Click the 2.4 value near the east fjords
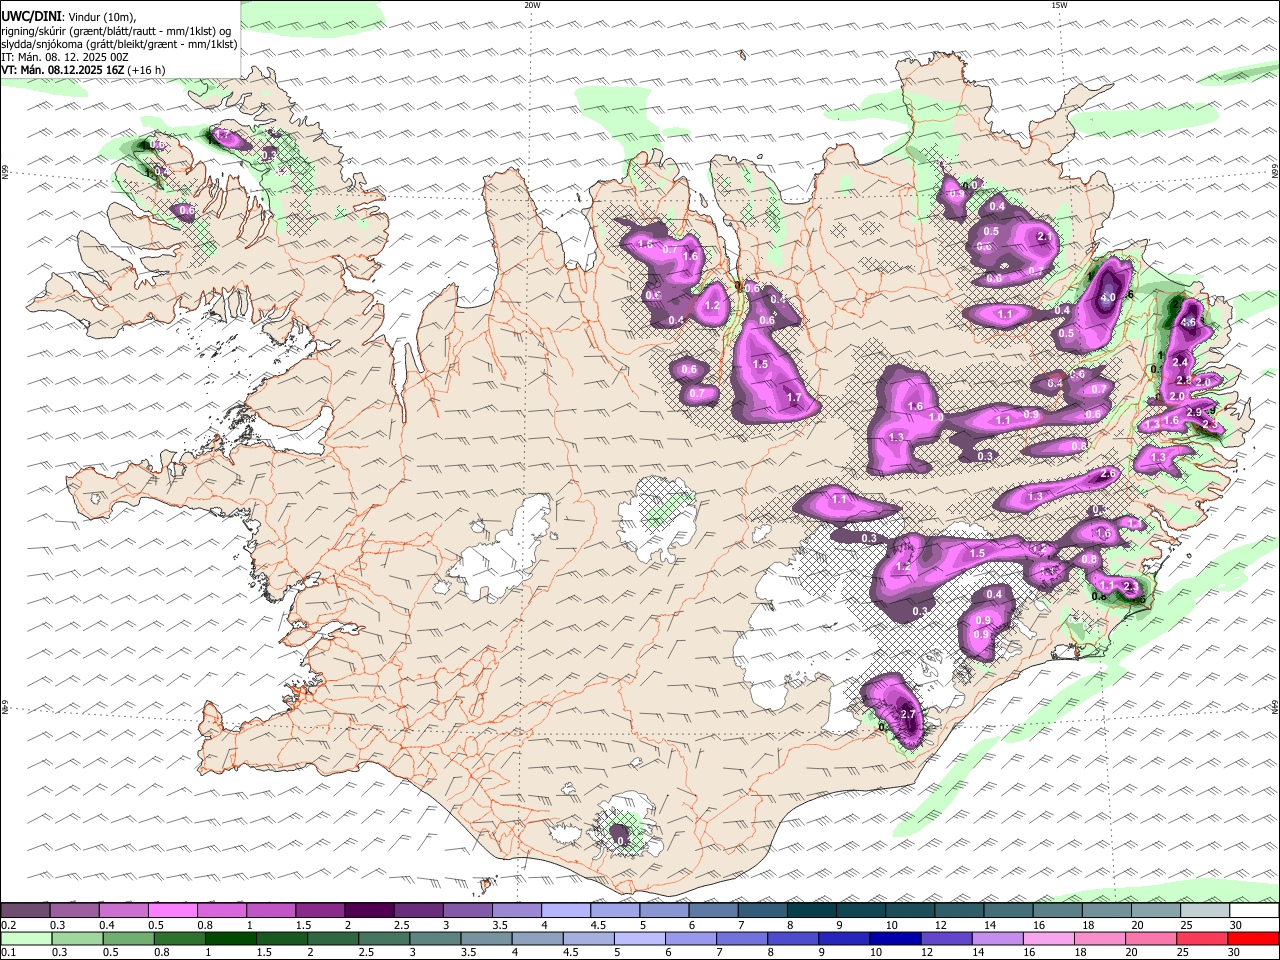 click(x=1179, y=362)
